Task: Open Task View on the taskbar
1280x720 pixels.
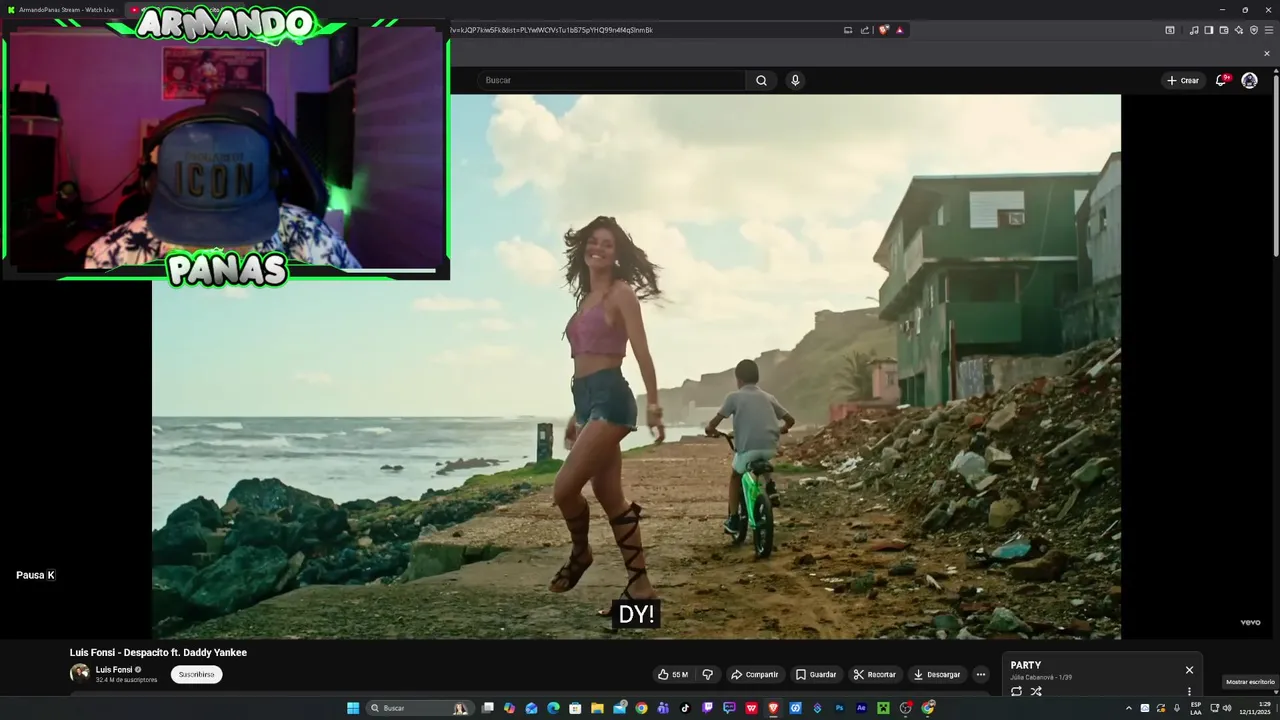Action: click(x=488, y=708)
